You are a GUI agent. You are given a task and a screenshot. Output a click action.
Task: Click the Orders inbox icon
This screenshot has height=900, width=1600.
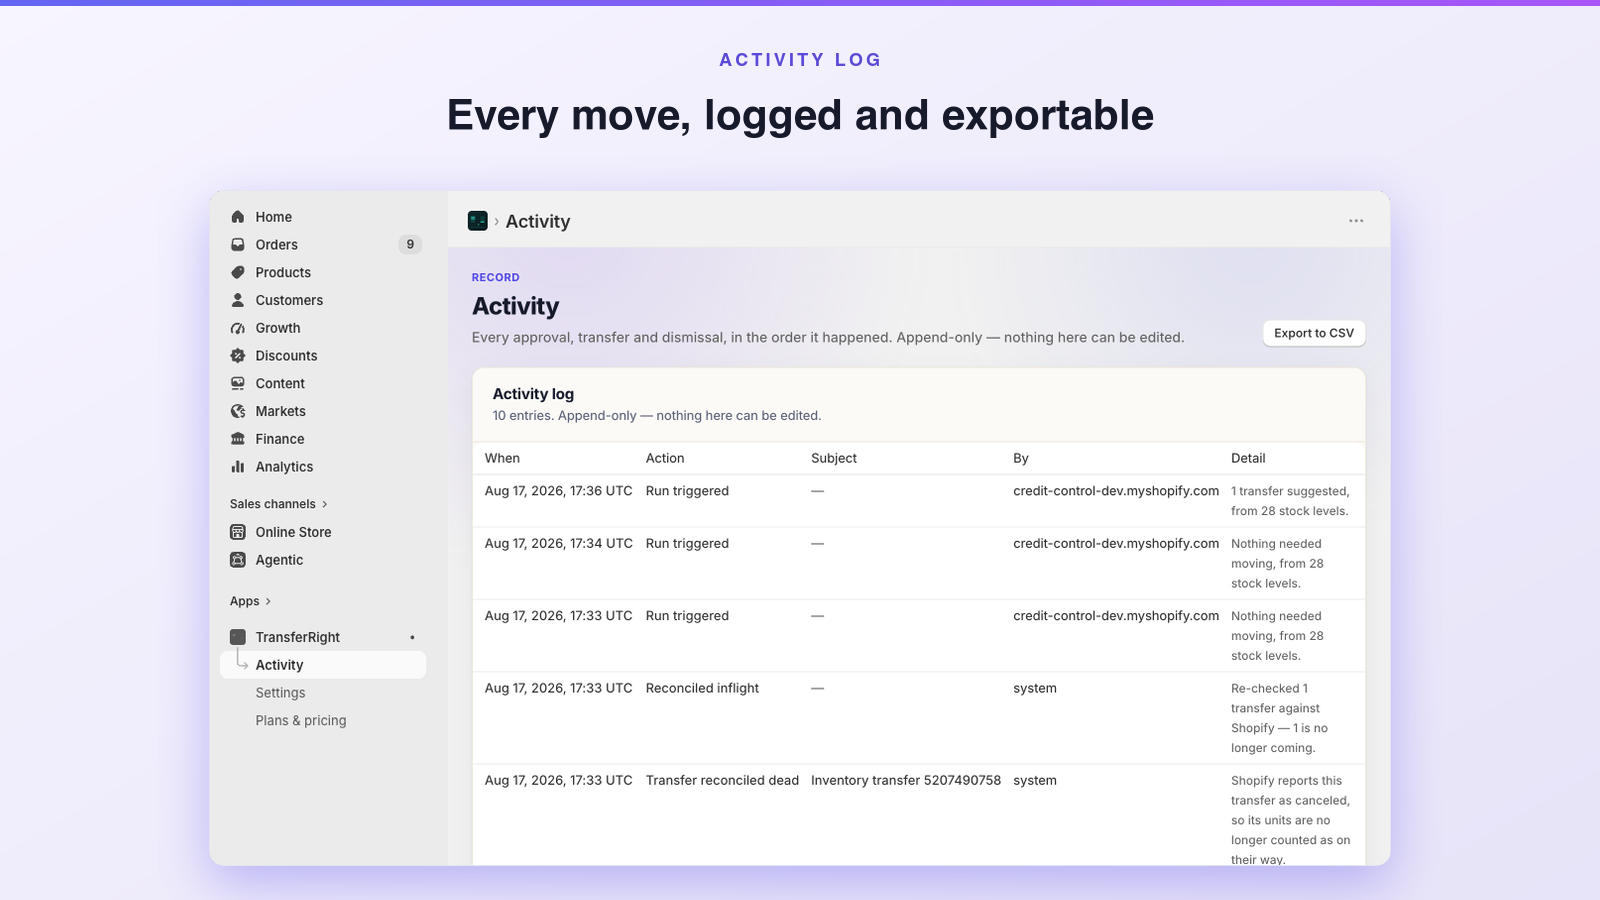point(238,245)
